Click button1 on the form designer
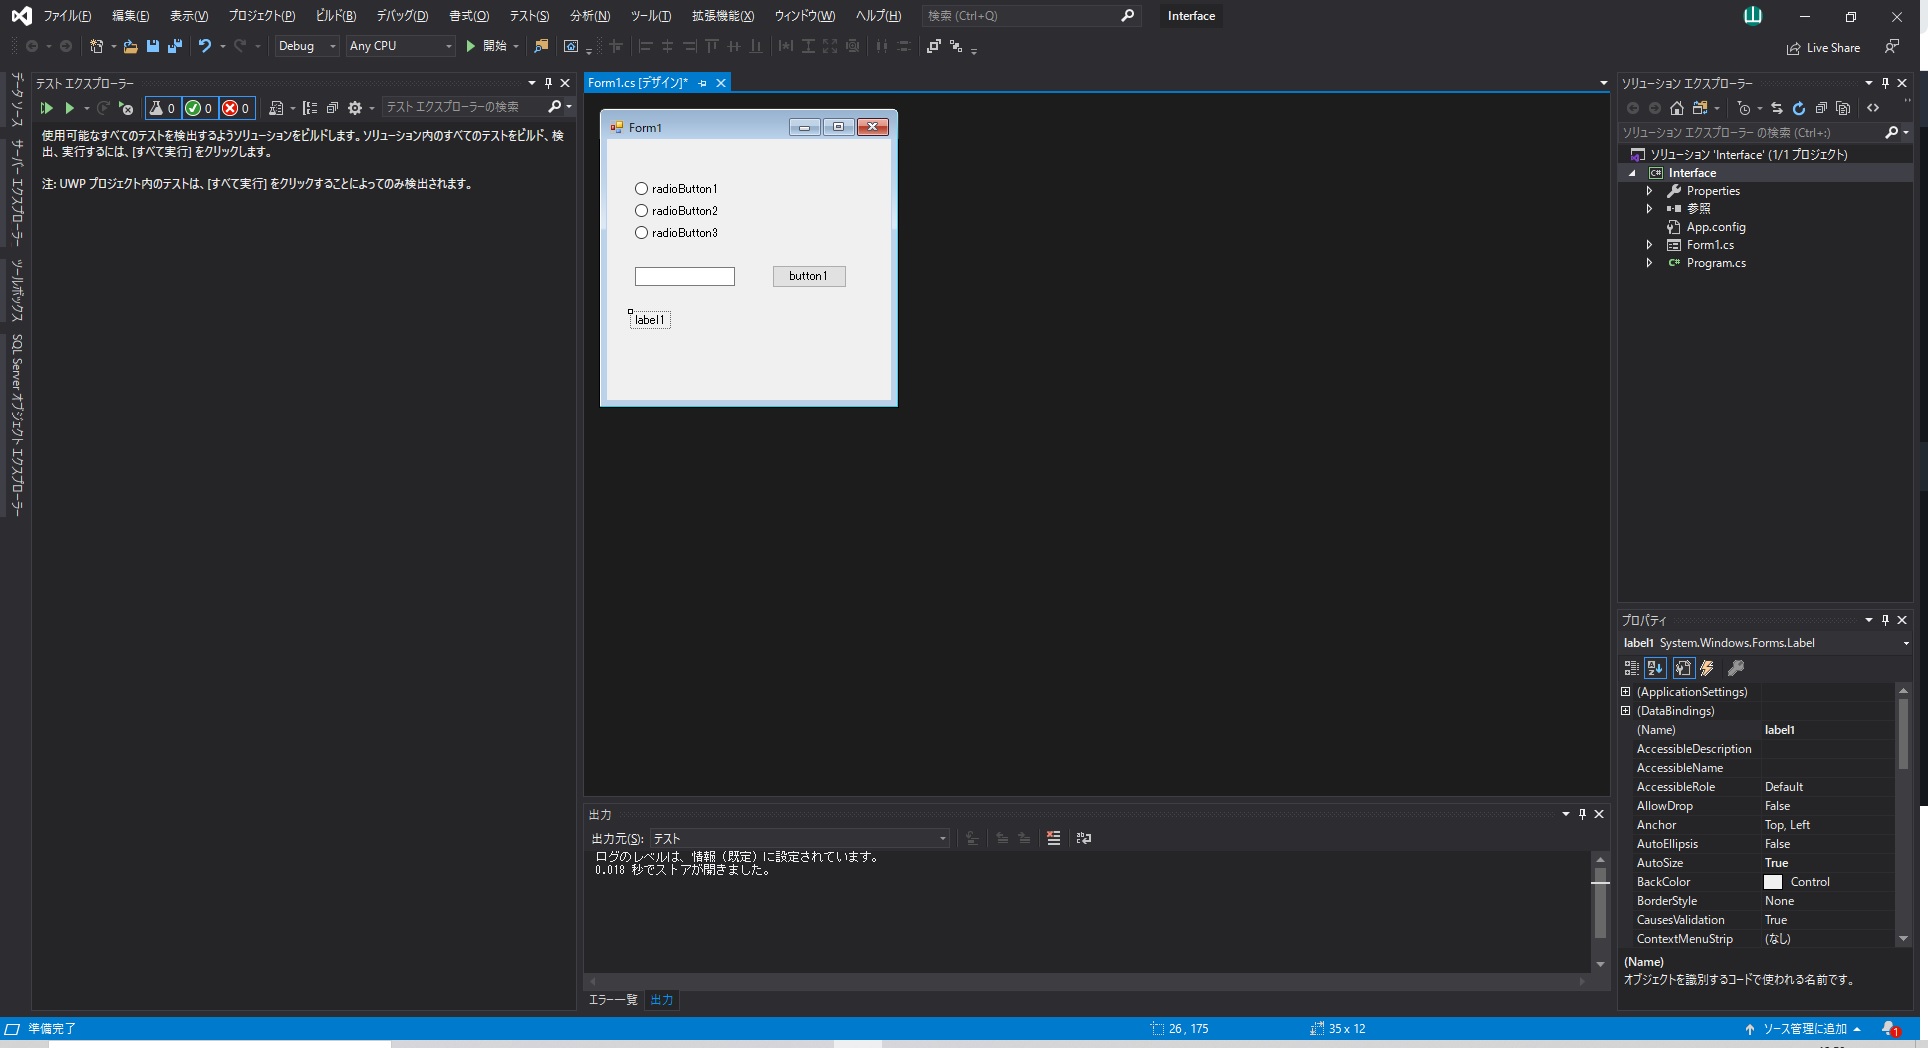The image size is (1928, 1048). tap(808, 276)
